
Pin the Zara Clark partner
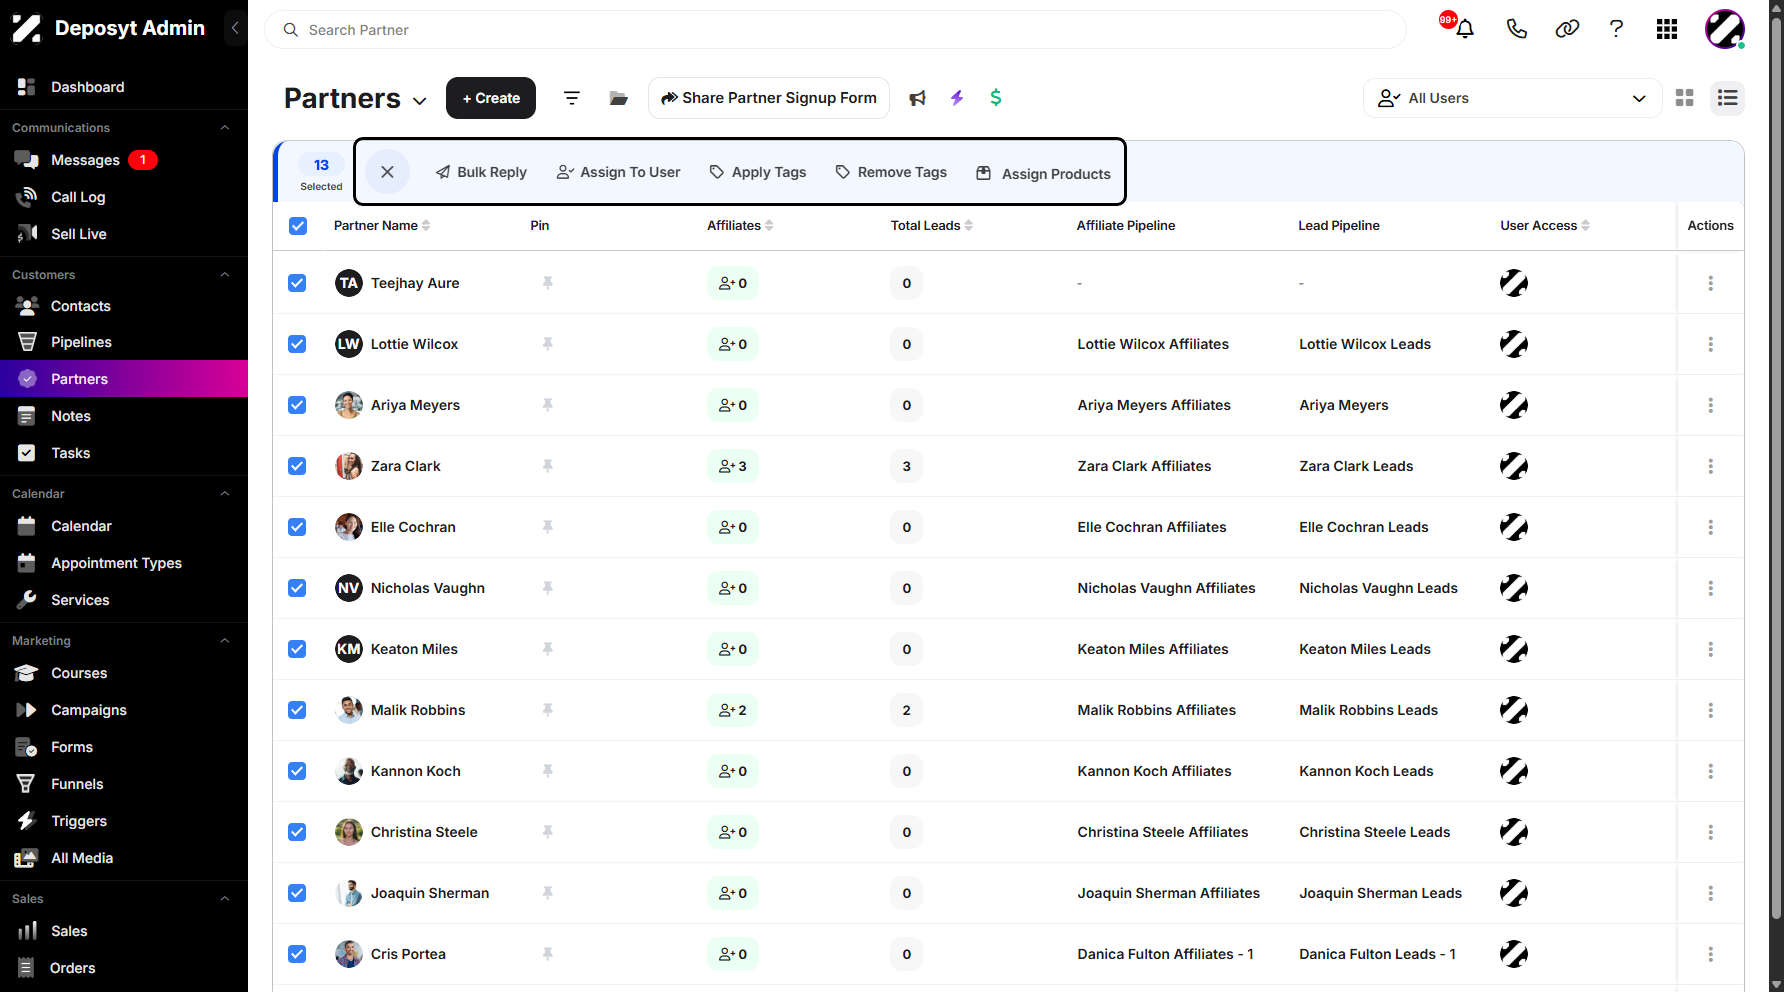548,466
